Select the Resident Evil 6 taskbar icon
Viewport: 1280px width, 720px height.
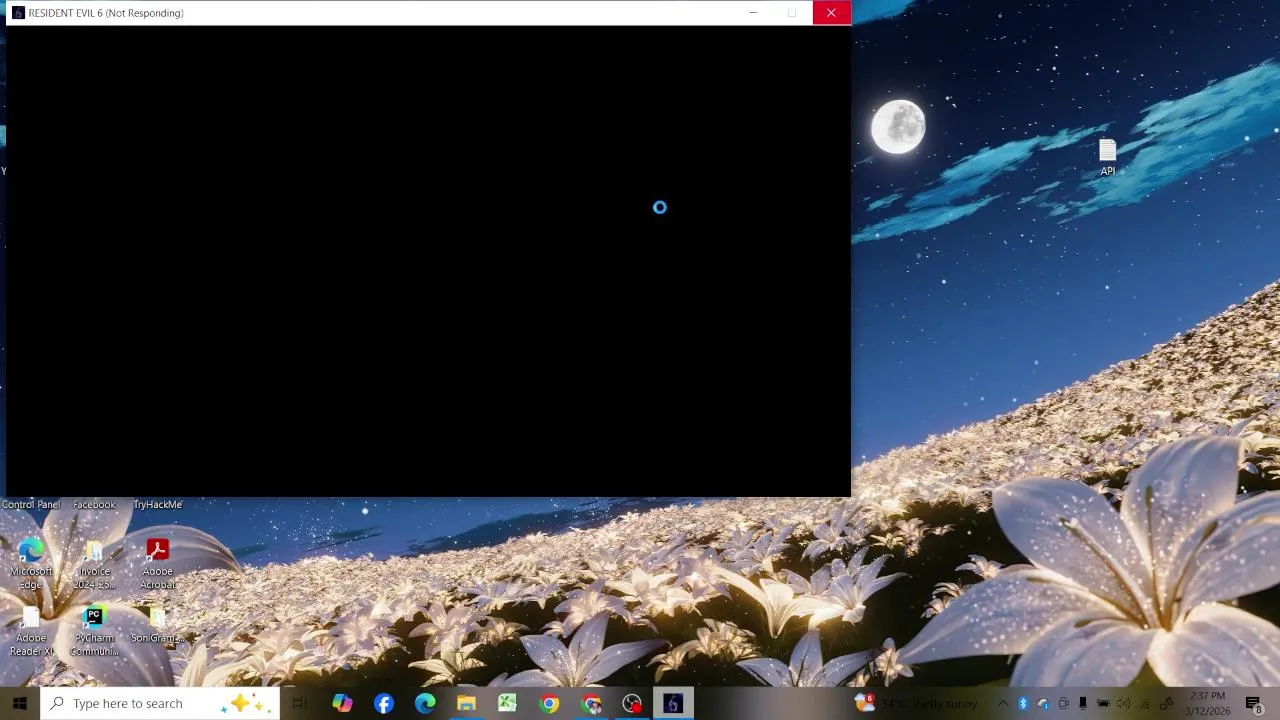point(673,703)
